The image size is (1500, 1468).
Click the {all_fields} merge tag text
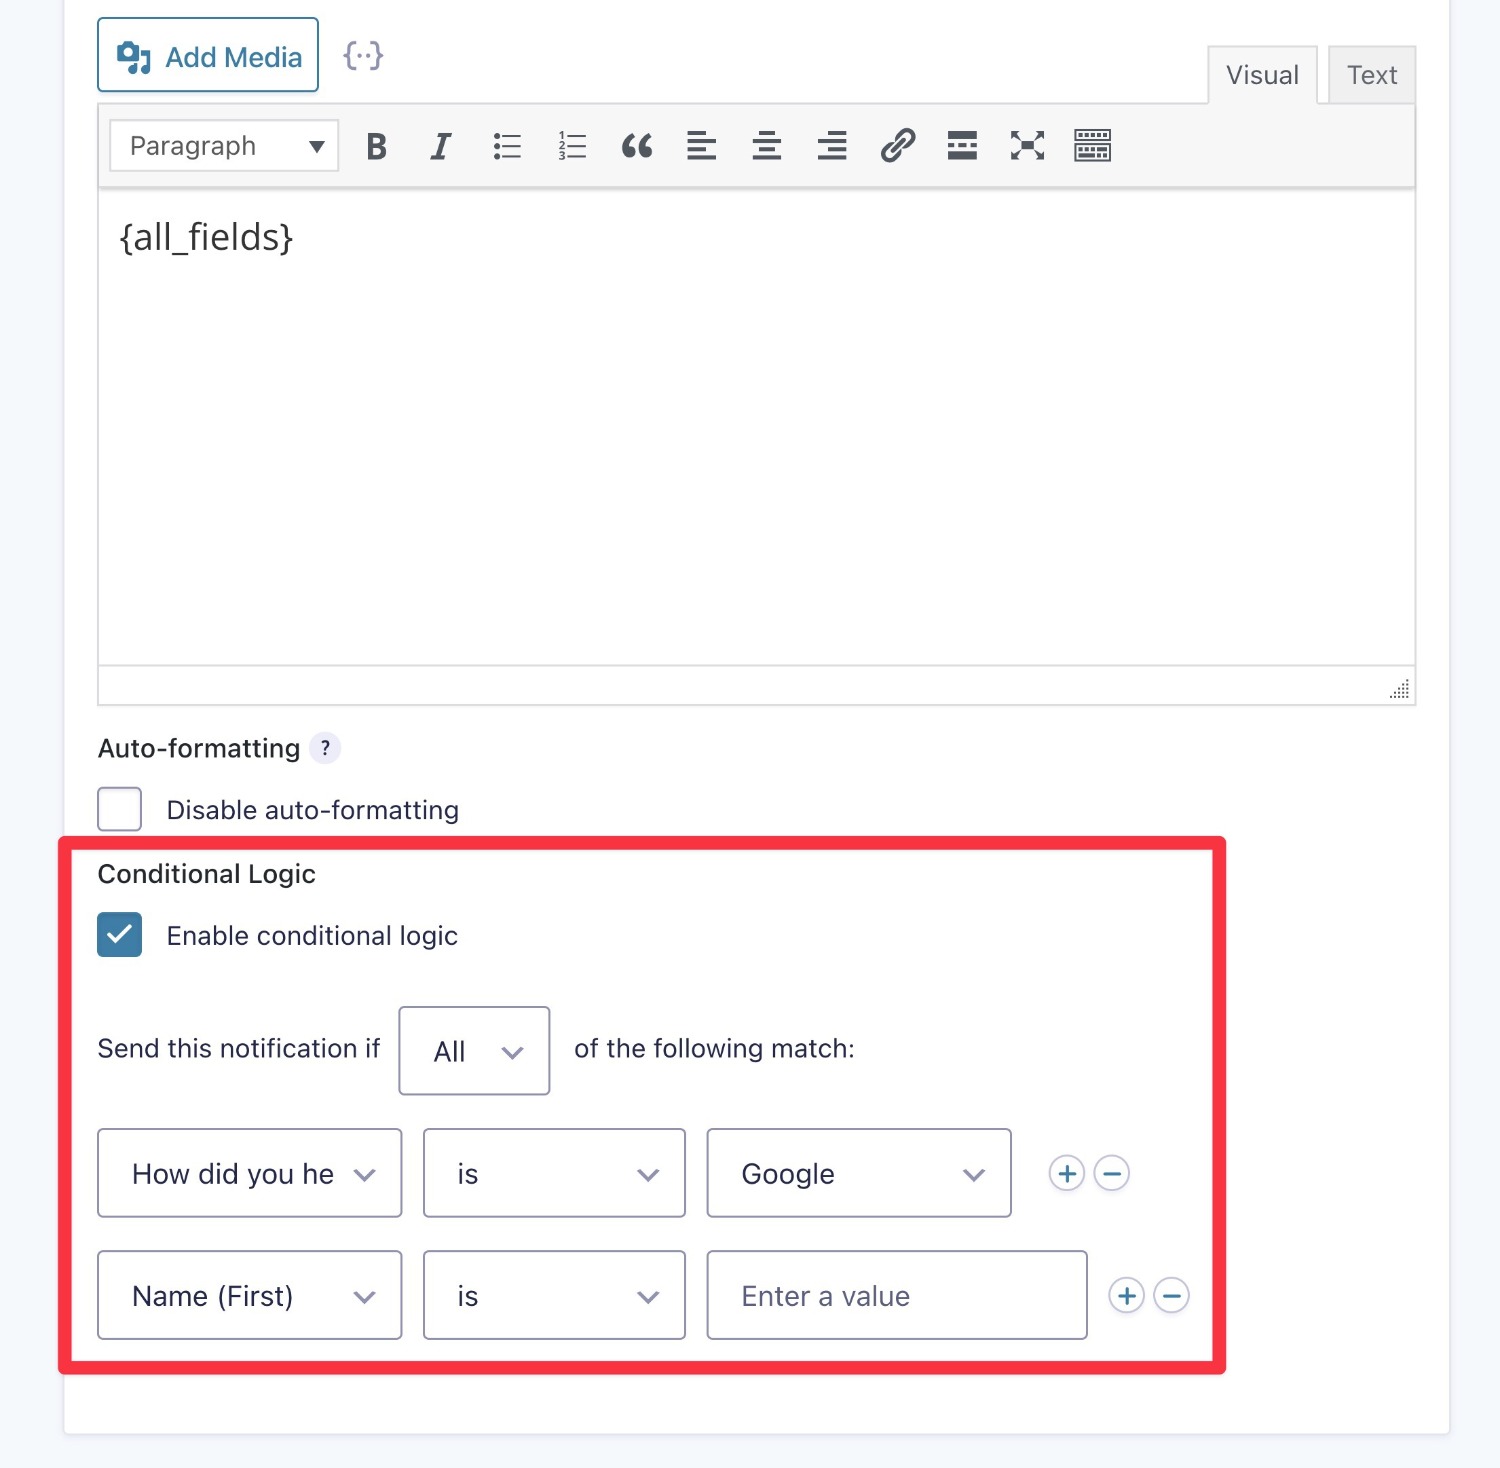206,238
